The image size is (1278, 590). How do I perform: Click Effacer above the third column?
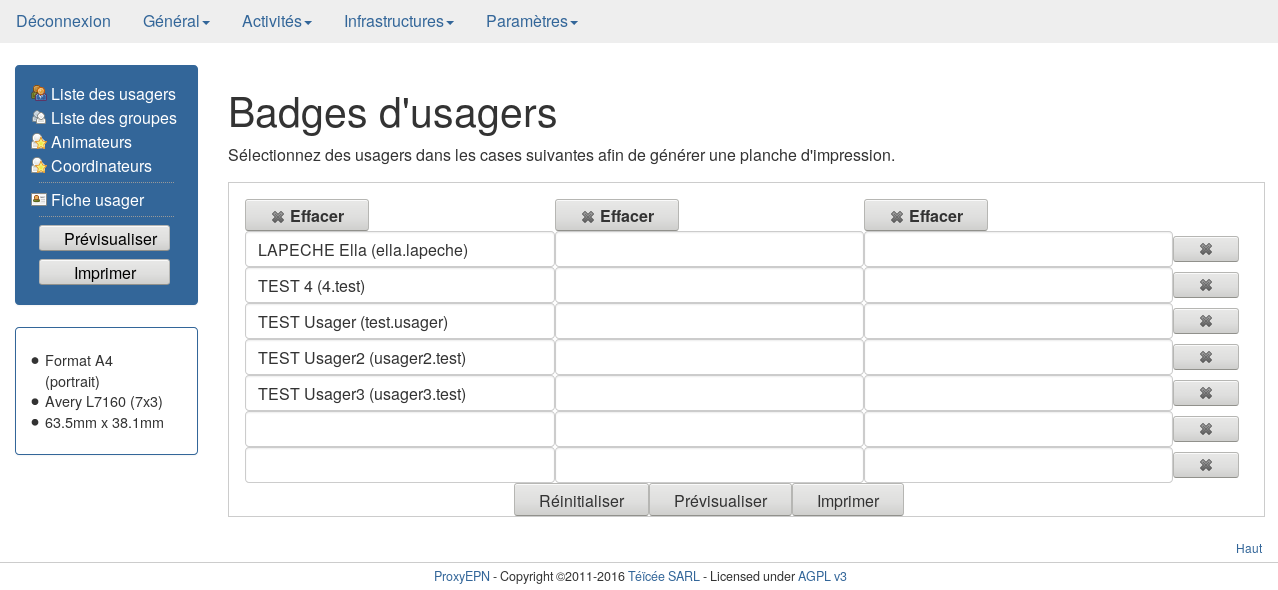tap(925, 216)
